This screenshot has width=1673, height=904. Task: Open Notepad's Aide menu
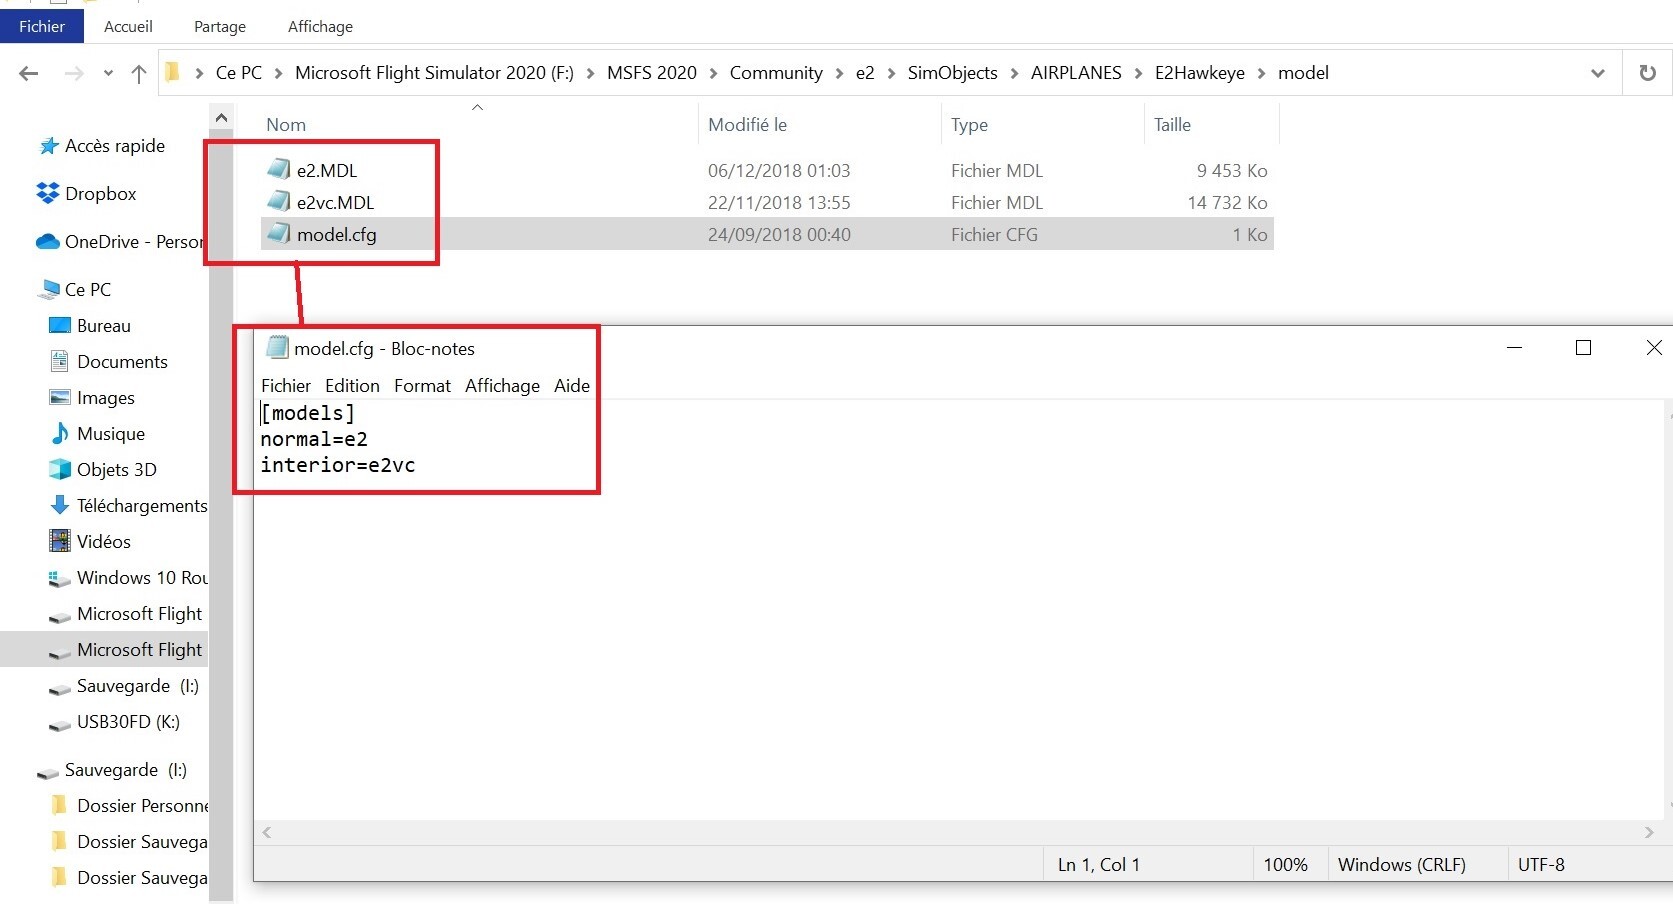tap(572, 386)
